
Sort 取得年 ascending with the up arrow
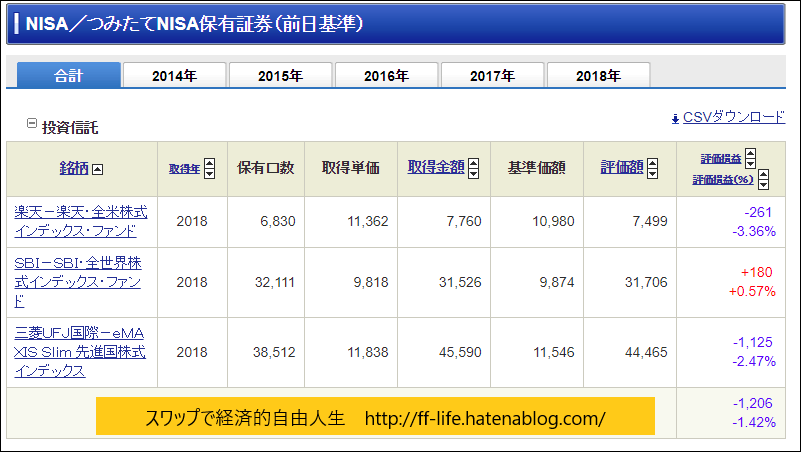click(x=209, y=163)
